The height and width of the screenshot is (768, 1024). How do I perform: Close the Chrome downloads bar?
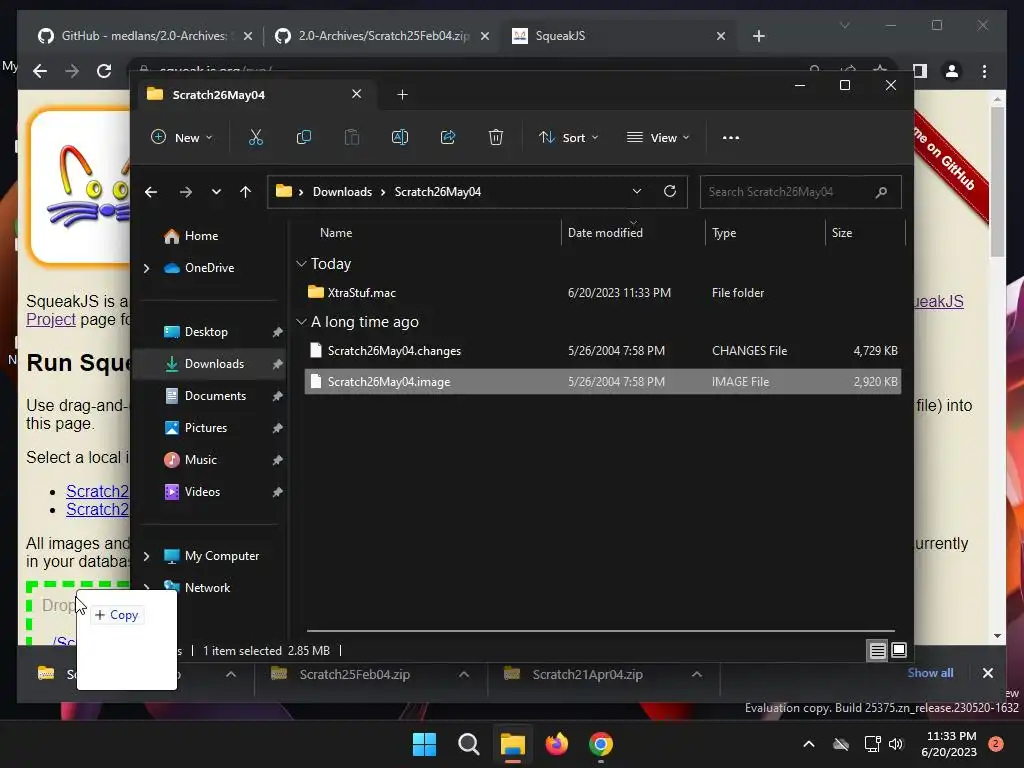tap(987, 673)
